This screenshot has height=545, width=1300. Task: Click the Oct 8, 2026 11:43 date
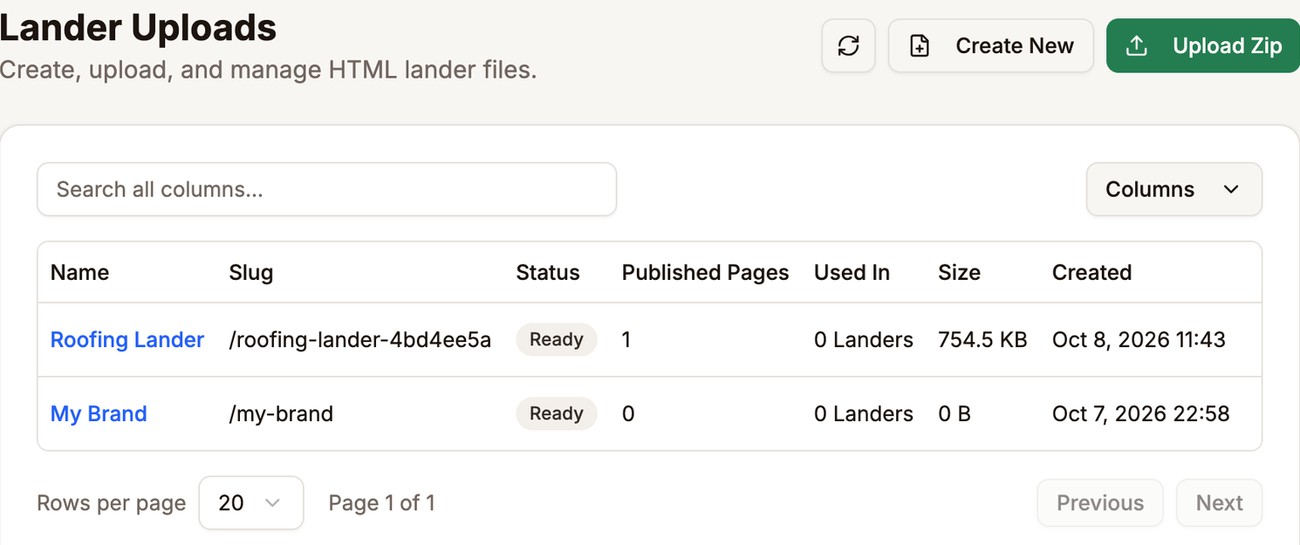click(1139, 340)
